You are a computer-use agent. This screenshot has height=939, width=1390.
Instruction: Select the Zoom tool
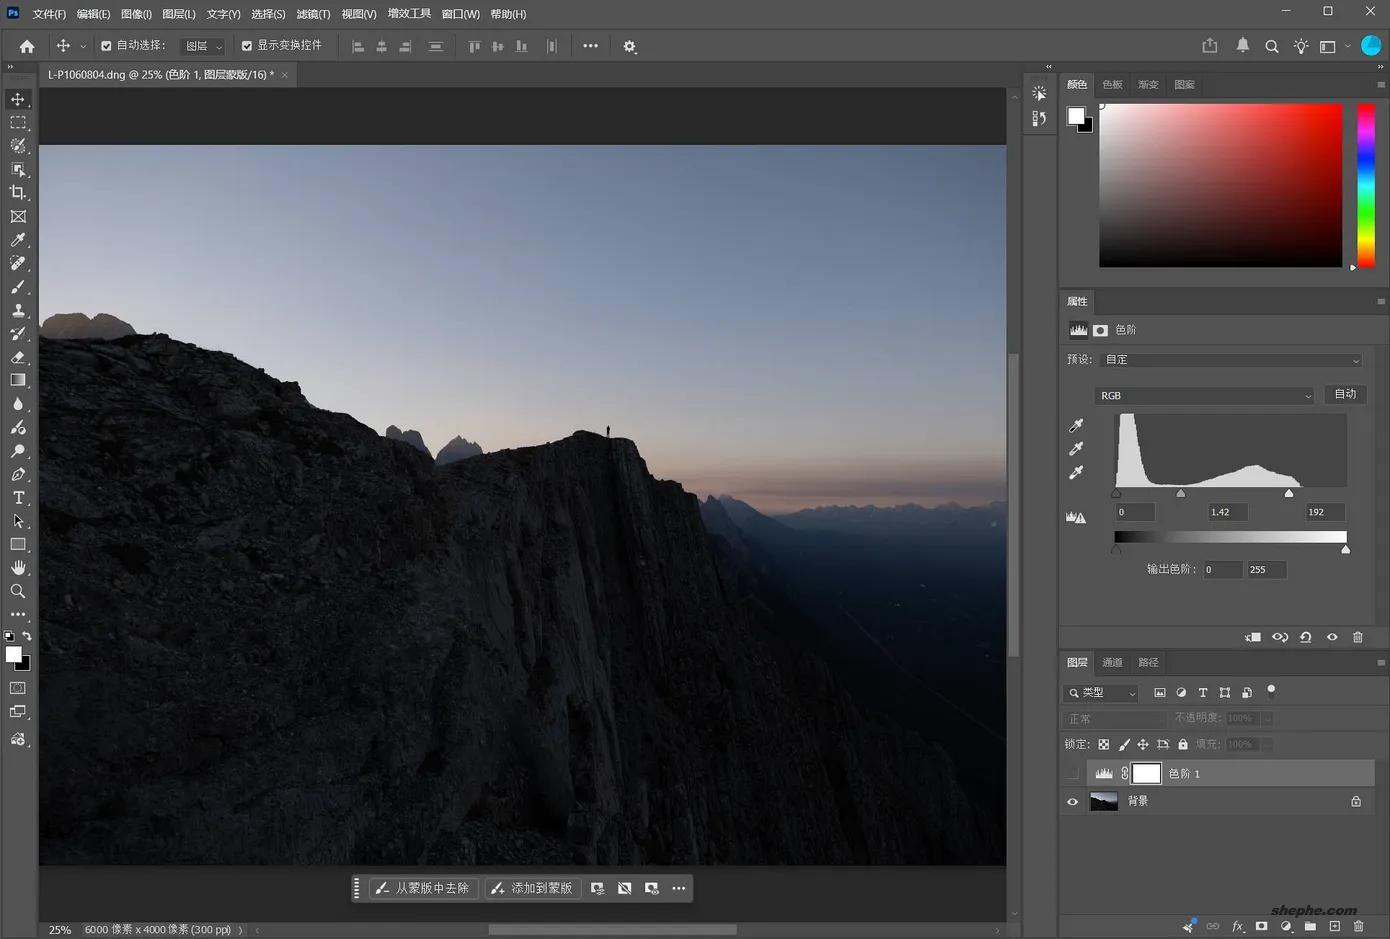coord(18,591)
